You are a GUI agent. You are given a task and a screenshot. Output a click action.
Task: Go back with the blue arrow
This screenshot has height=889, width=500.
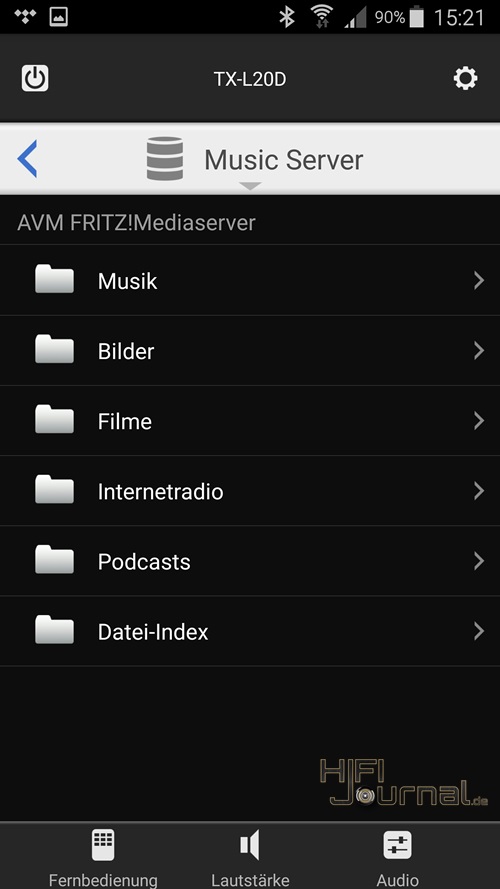coord(27,159)
